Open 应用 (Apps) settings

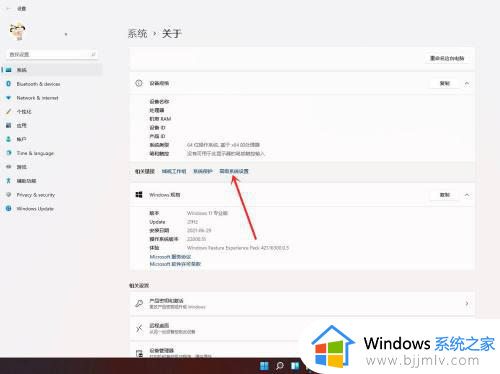click(52, 126)
